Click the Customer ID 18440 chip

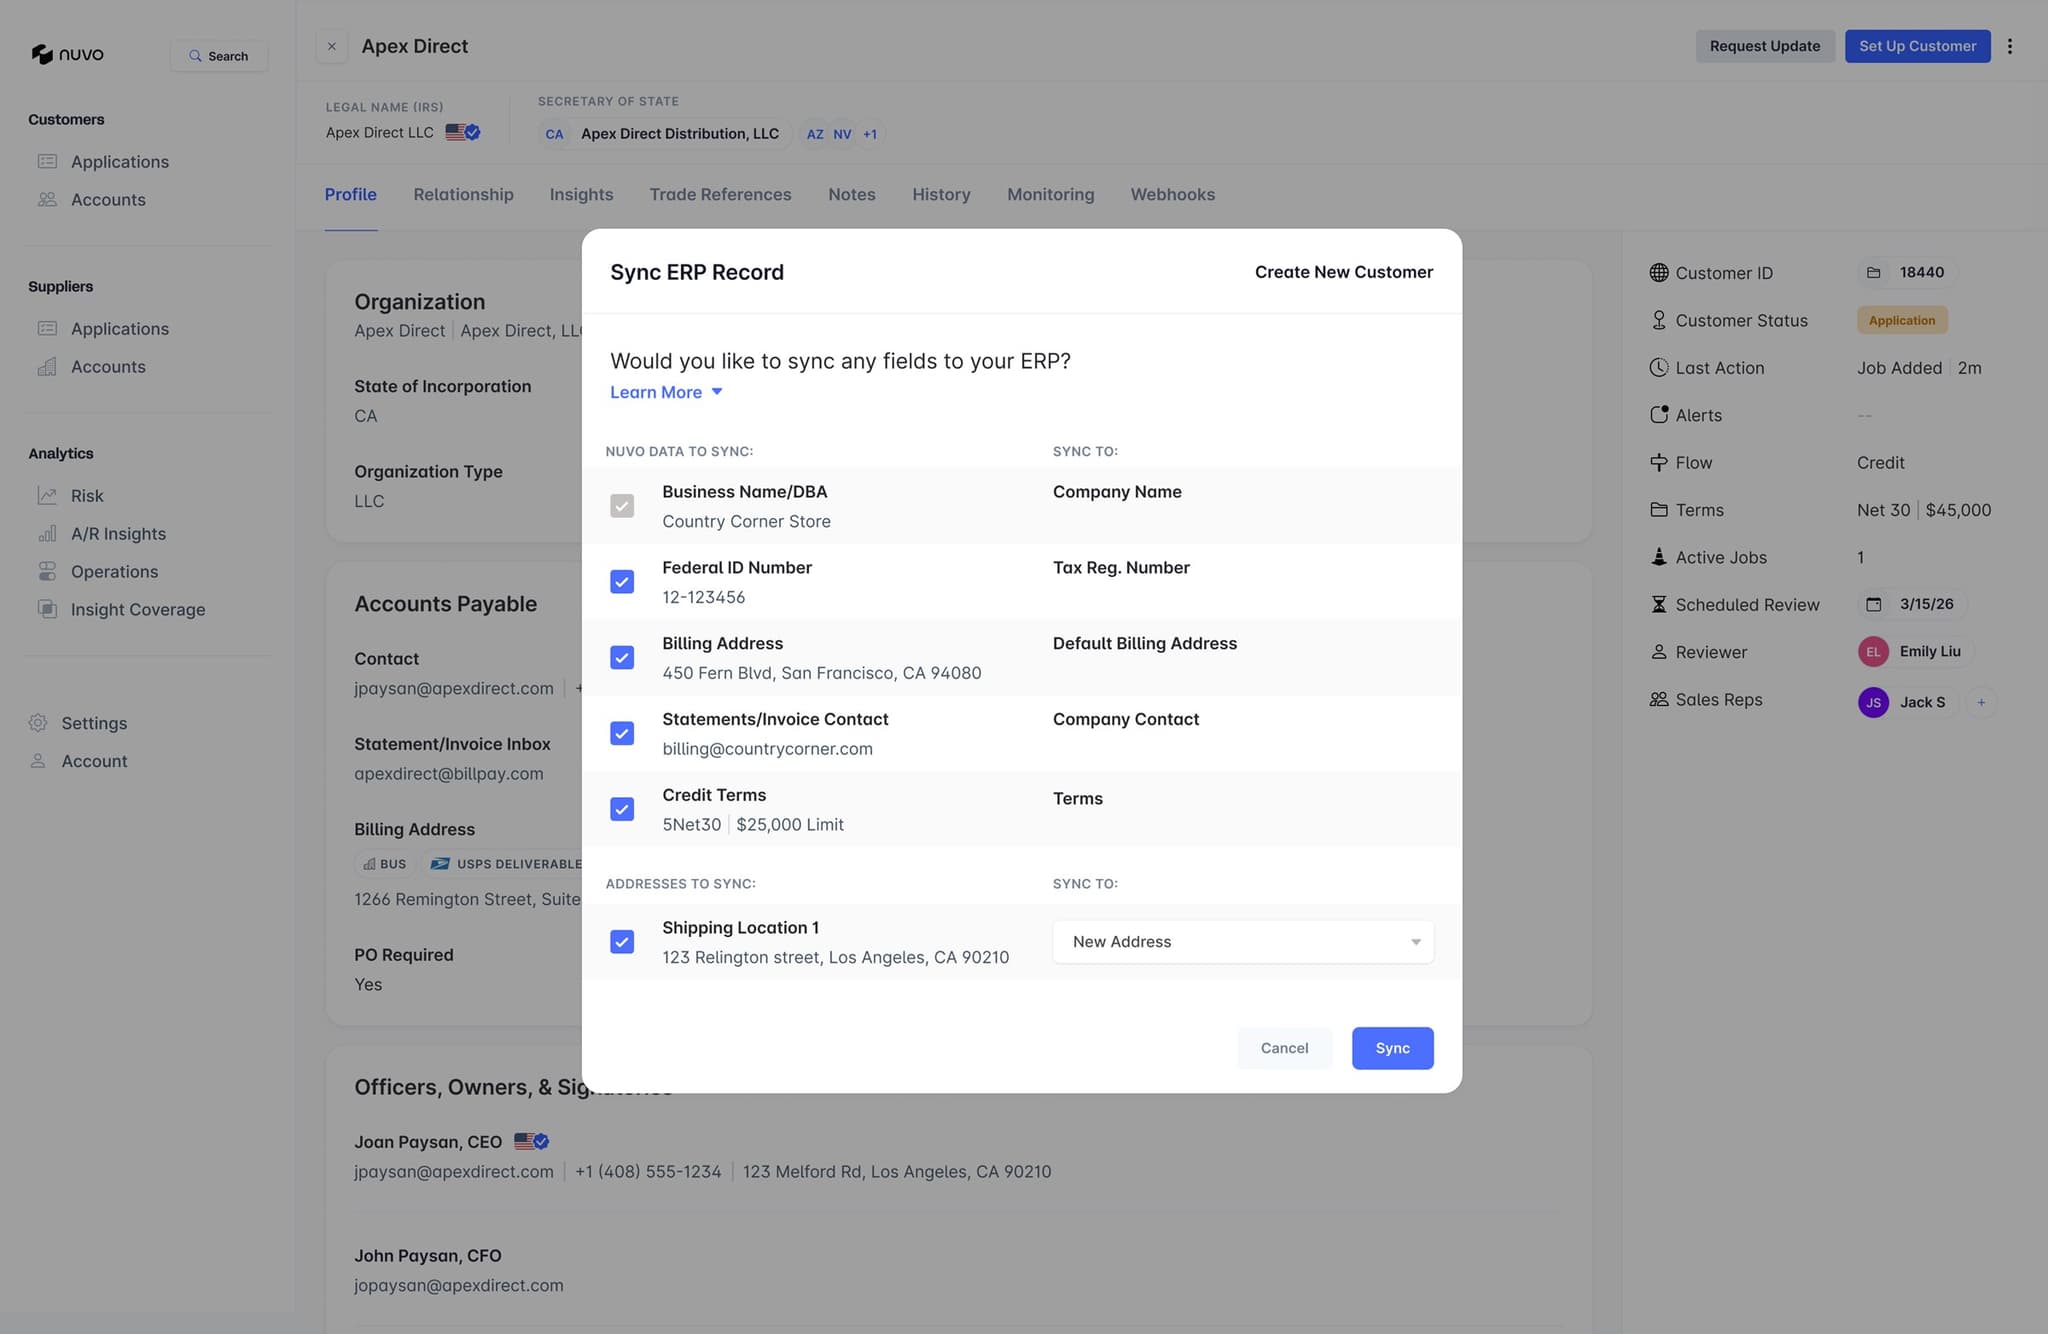pos(1907,272)
